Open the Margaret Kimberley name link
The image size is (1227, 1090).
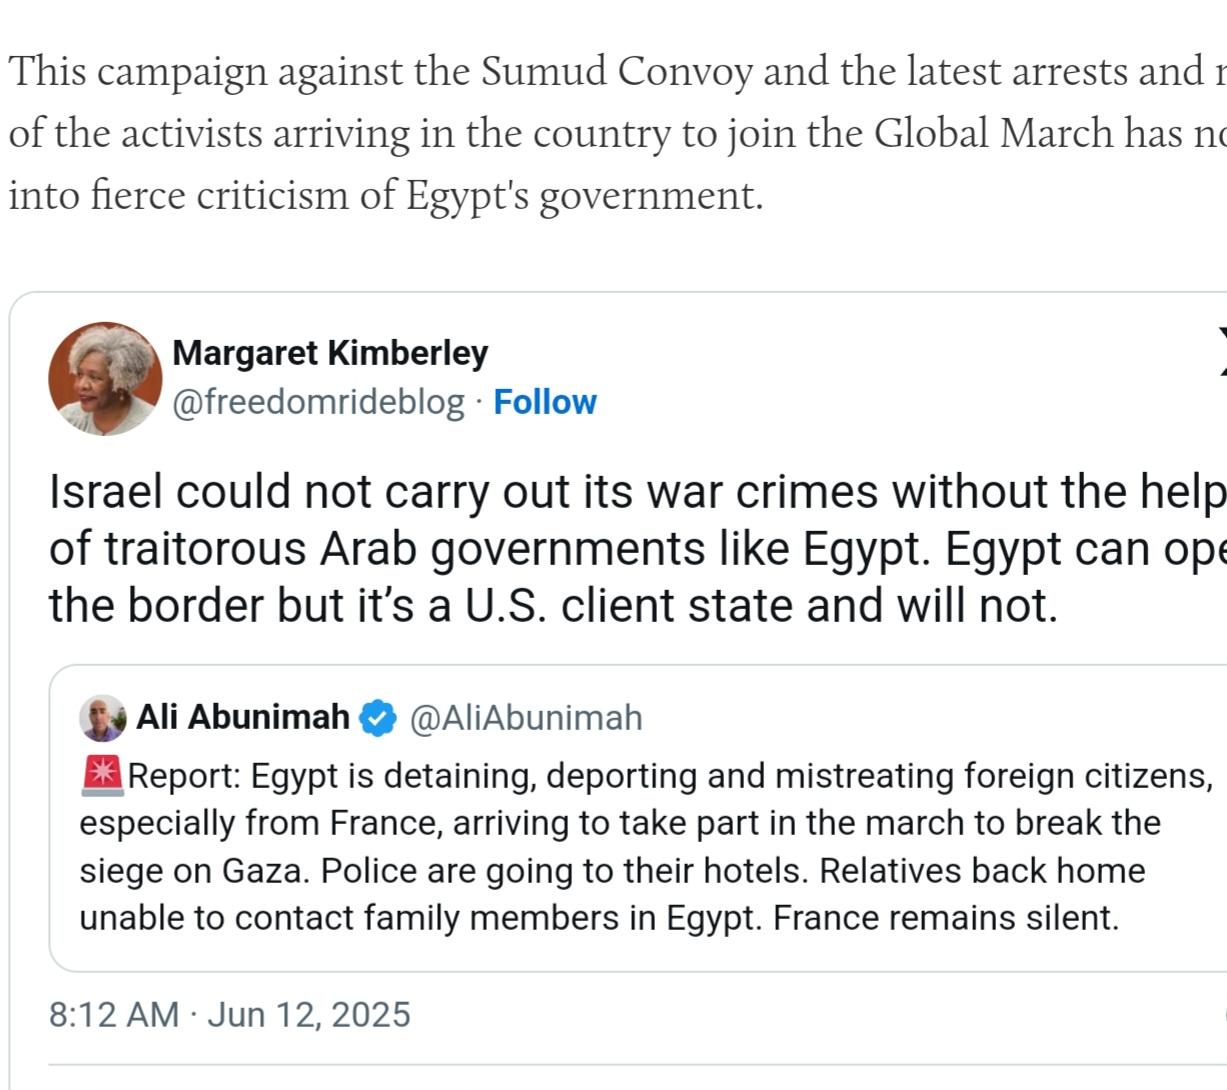330,353
